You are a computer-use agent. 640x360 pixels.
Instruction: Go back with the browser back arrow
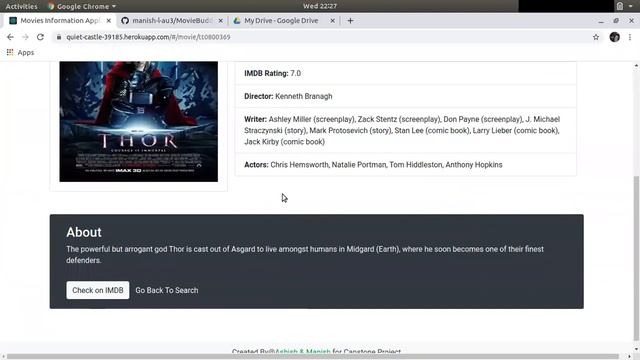point(10,37)
